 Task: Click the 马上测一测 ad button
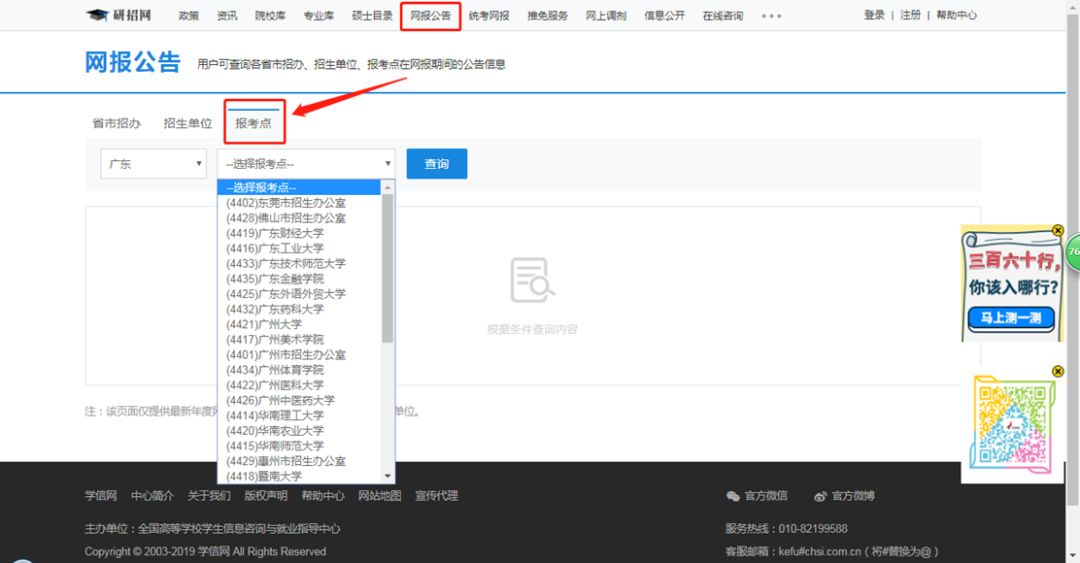tap(1011, 318)
